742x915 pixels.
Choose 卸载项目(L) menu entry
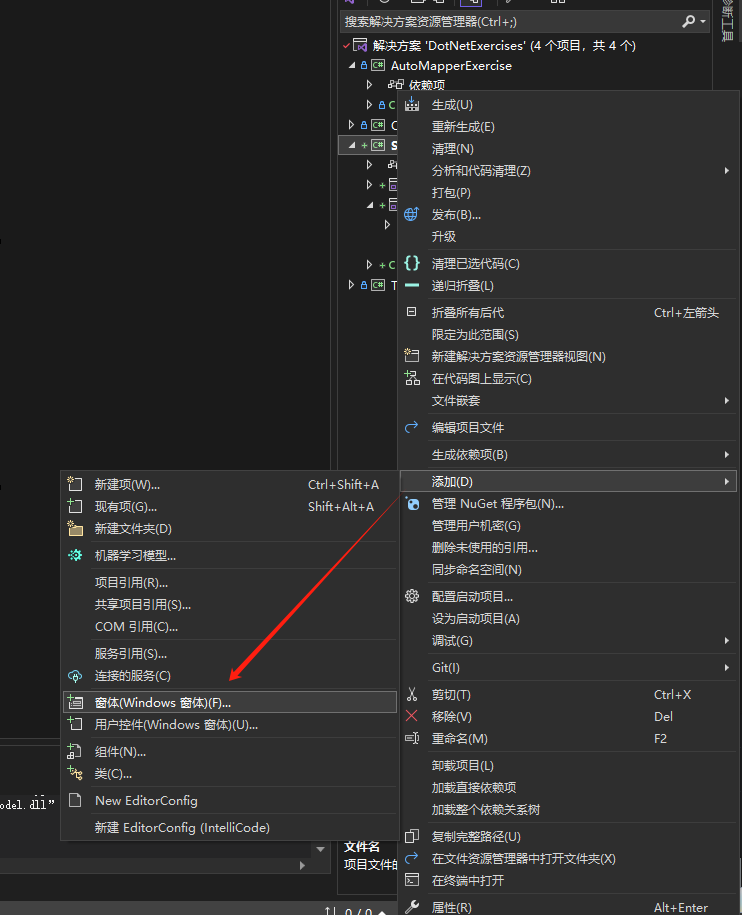pos(569,765)
